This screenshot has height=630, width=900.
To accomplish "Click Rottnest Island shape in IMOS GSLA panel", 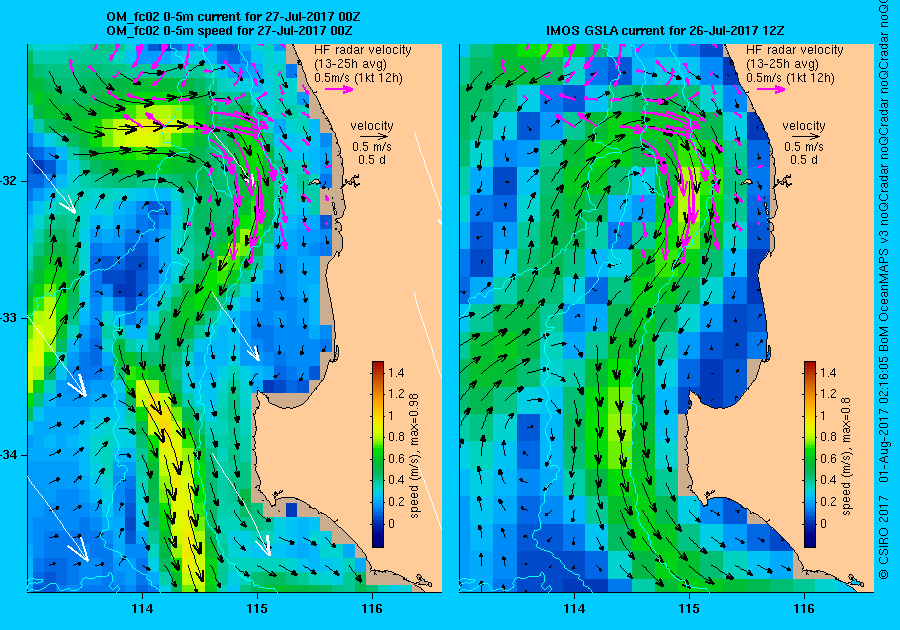I will pos(748,182).
